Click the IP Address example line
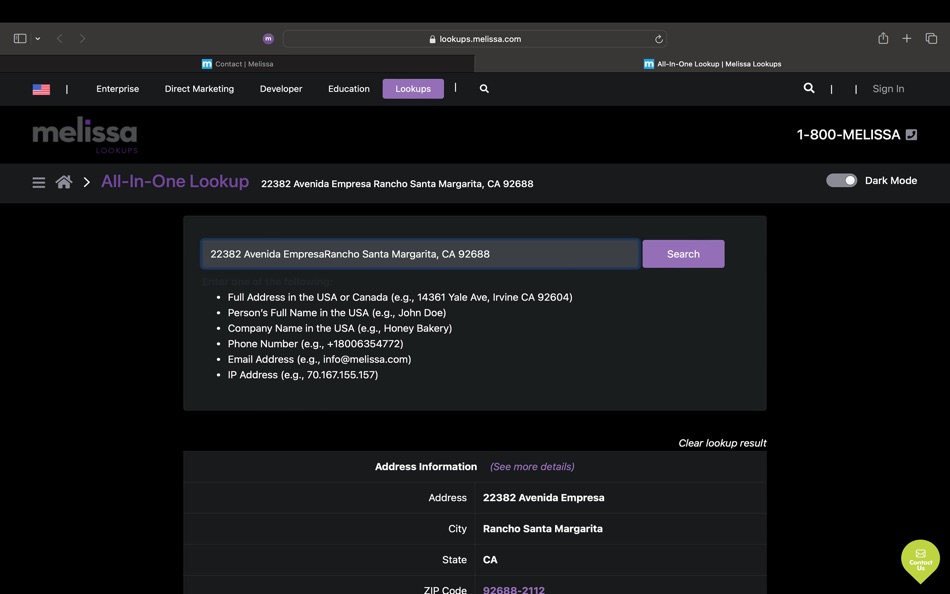The width and height of the screenshot is (950, 594). [303, 375]
